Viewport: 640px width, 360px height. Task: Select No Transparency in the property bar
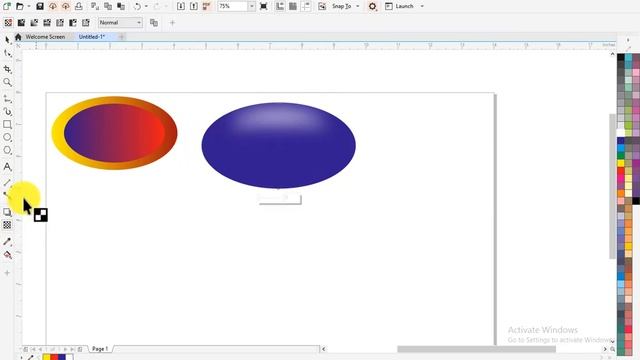pos(8,22)
